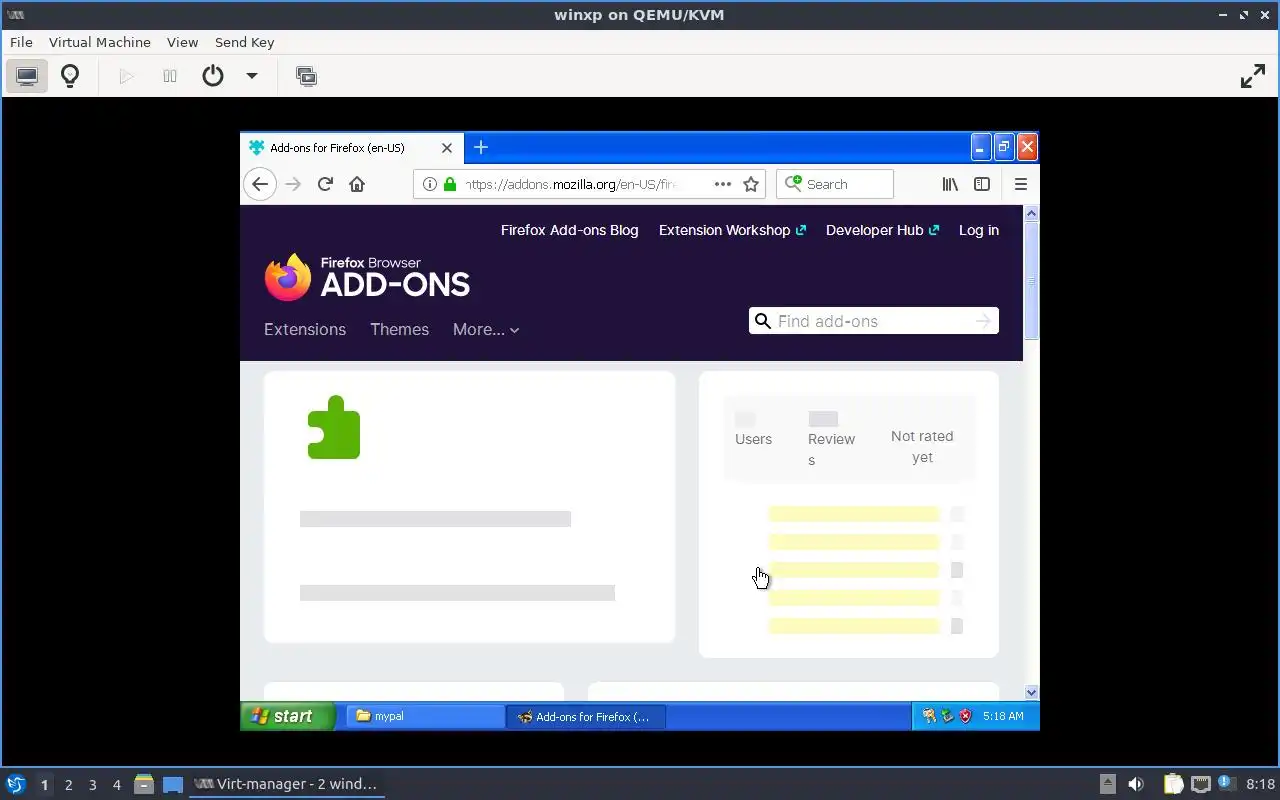Click the page scrollbar up arrow
Image resolution: width=1280 pixels, height=800 pixels.
coord(1031,213)
